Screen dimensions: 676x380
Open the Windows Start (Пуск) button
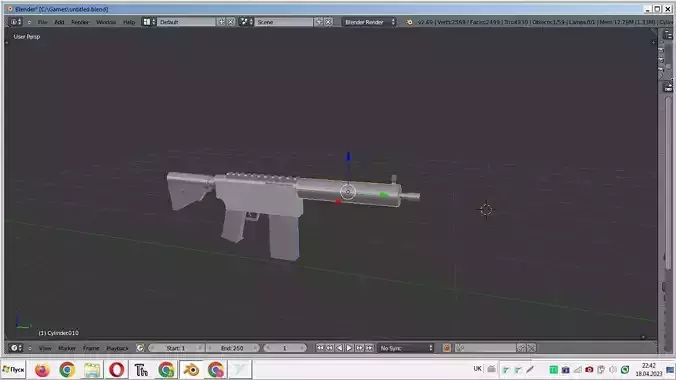(14, 370)
